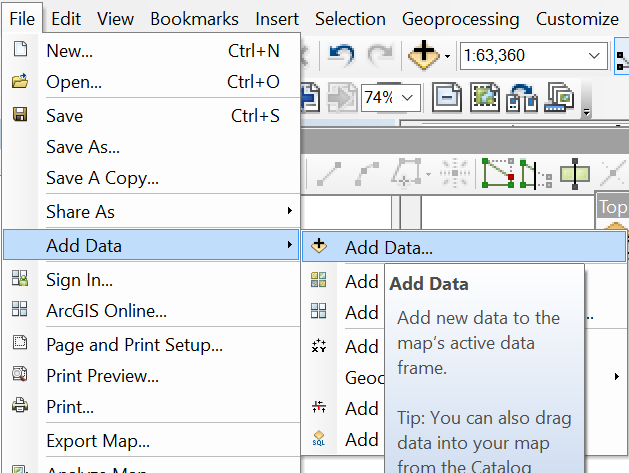Click the data driven pages toolbar icon
The width and height of the screenshot is (629, 473).
coord(559,97)
